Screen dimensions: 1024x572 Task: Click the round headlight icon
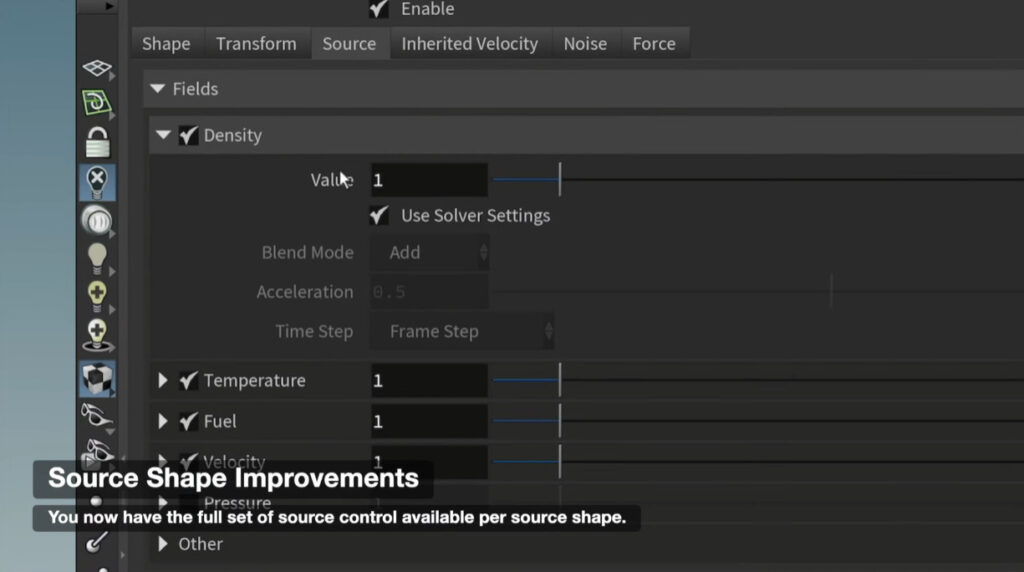pos(97,220)
